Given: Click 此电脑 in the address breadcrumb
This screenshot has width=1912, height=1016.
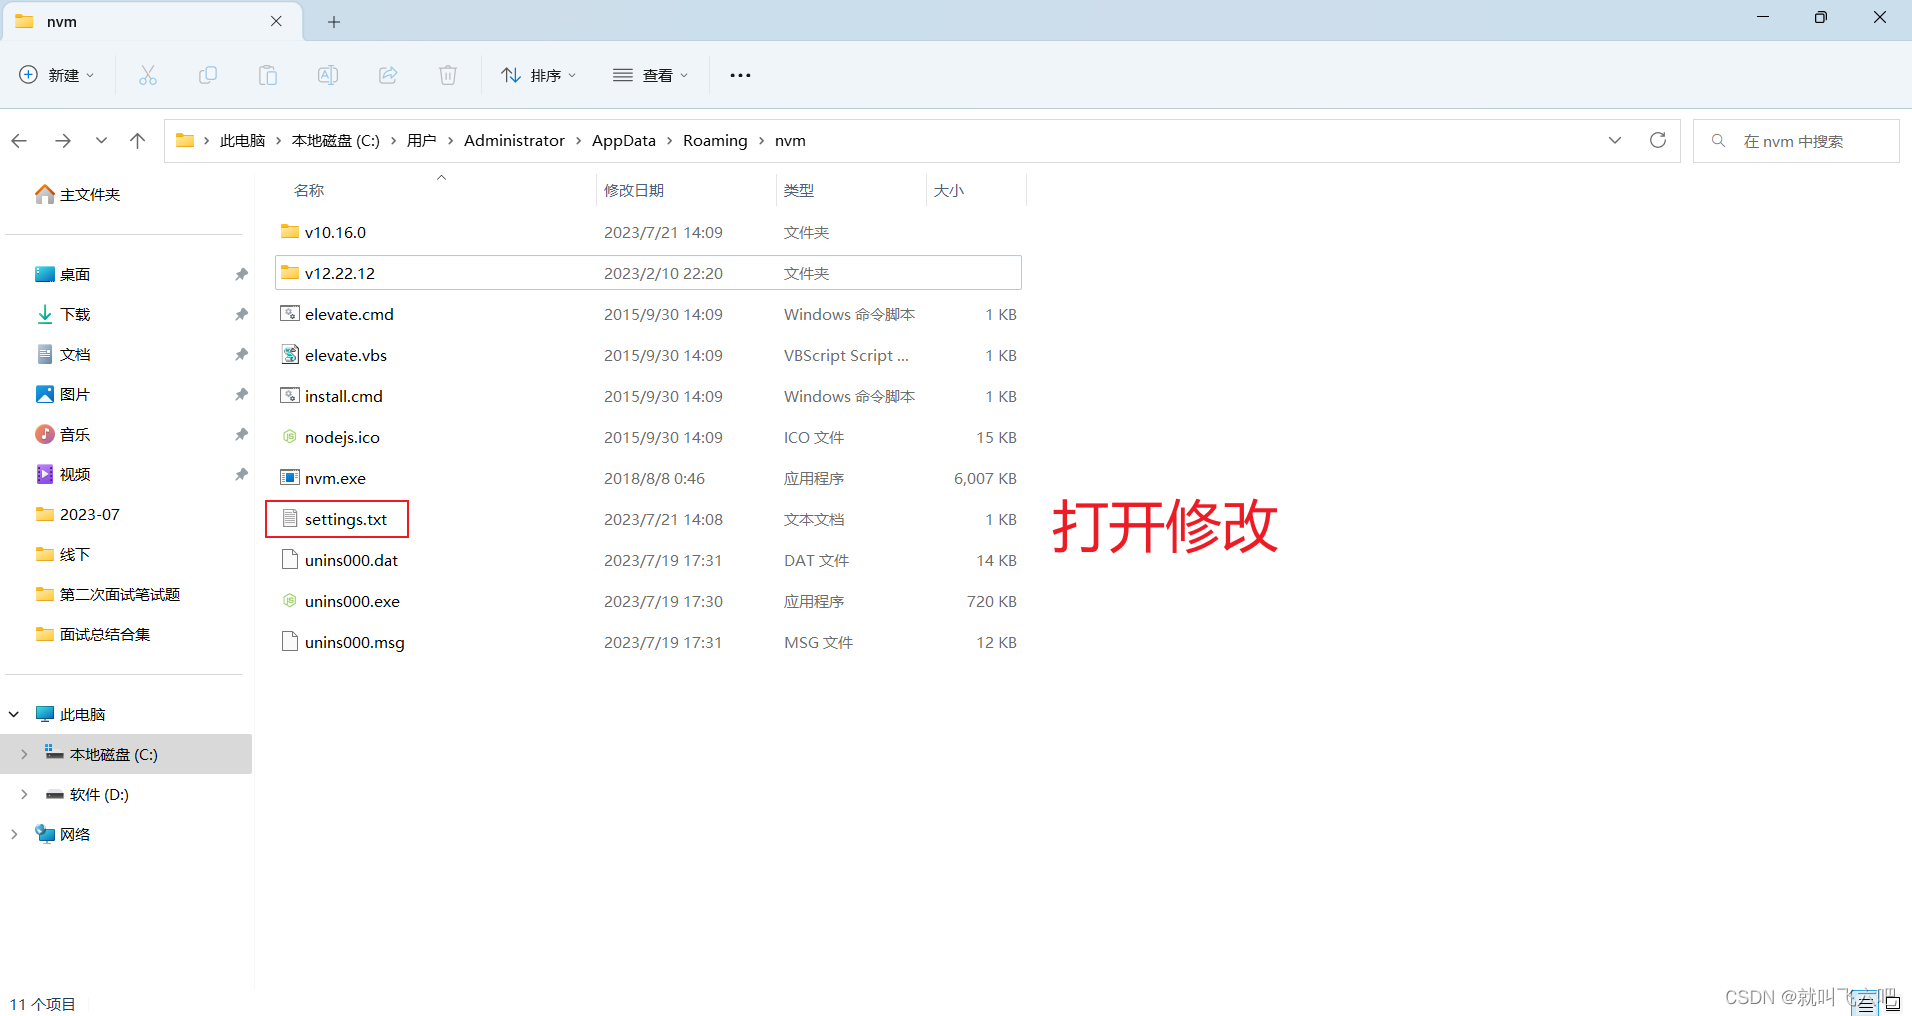Looking at the screenshot, I should tap(242, 141).
